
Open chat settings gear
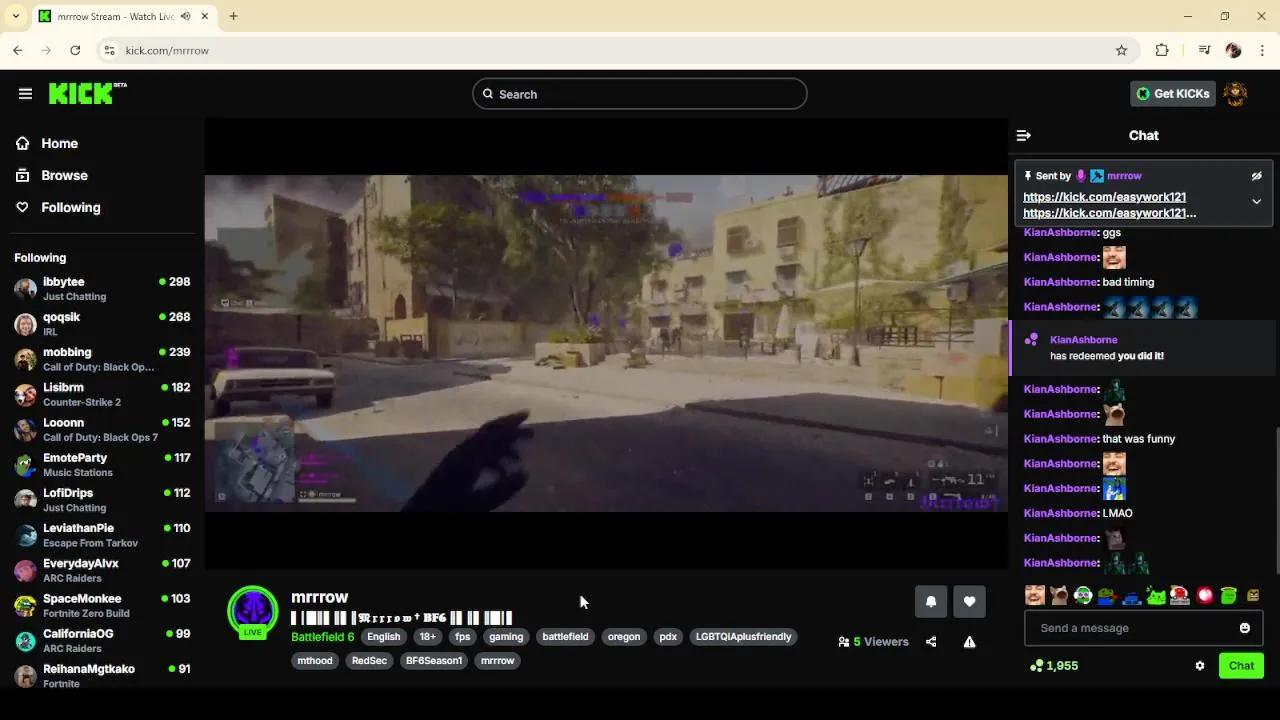tap(1200, 666)
